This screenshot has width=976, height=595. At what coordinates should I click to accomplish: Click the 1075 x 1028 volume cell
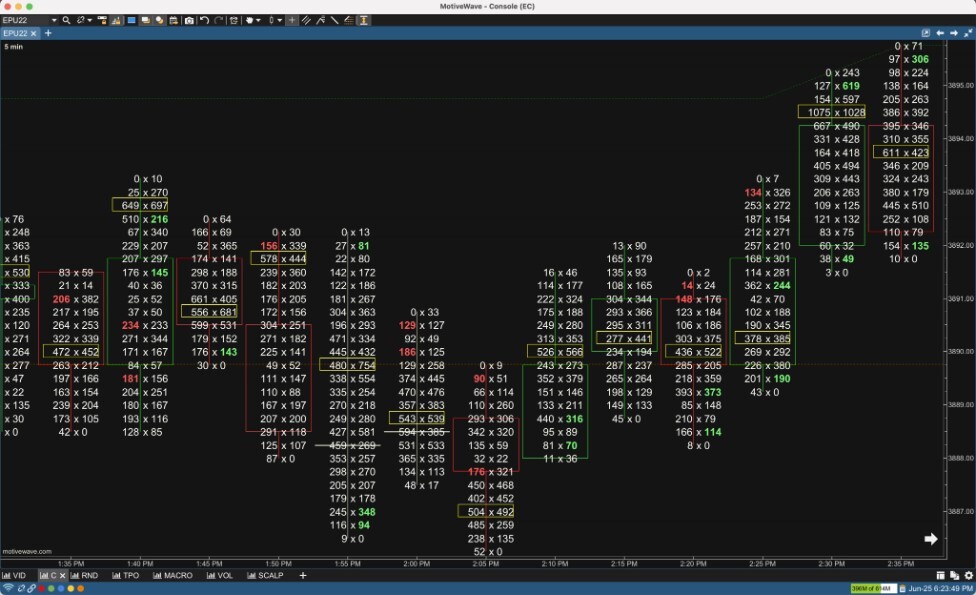click(832, 113)
